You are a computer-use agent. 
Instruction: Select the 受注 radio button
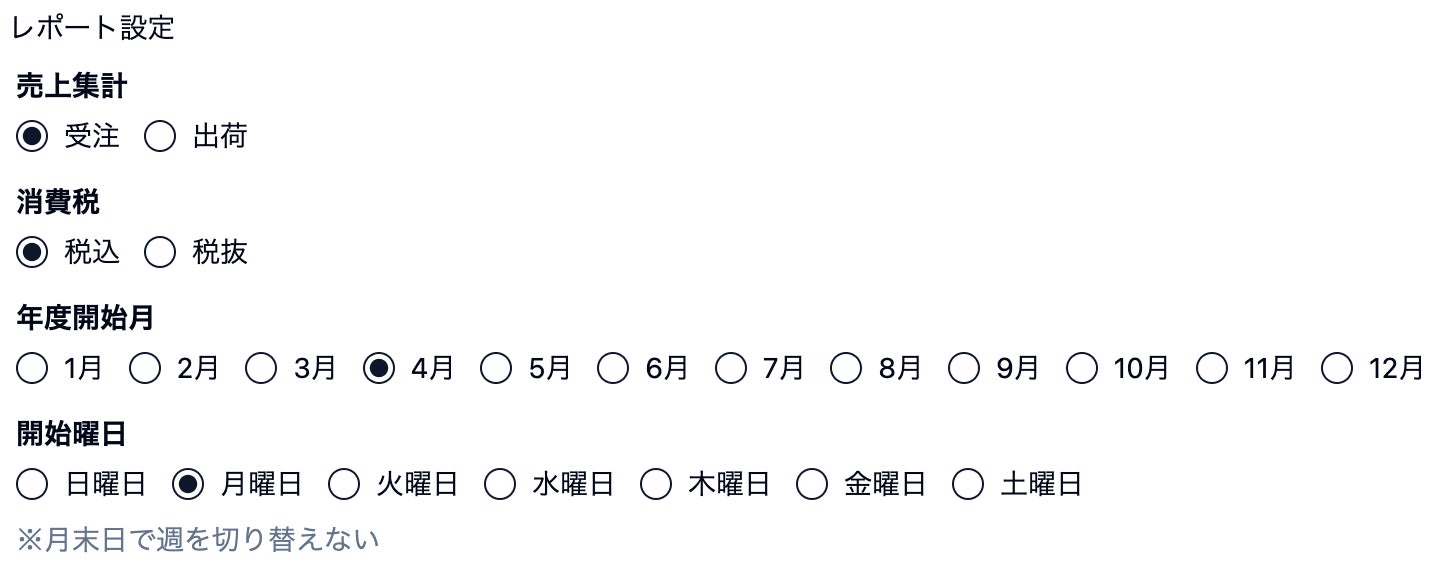32,136
